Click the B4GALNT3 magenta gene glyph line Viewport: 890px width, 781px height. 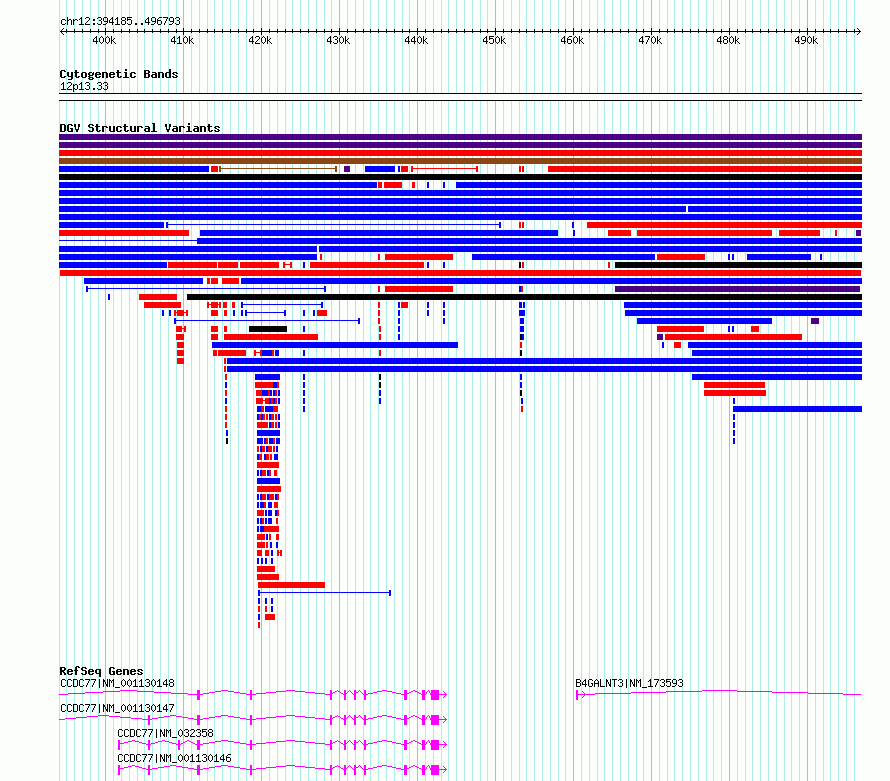[x=719, y=693]
